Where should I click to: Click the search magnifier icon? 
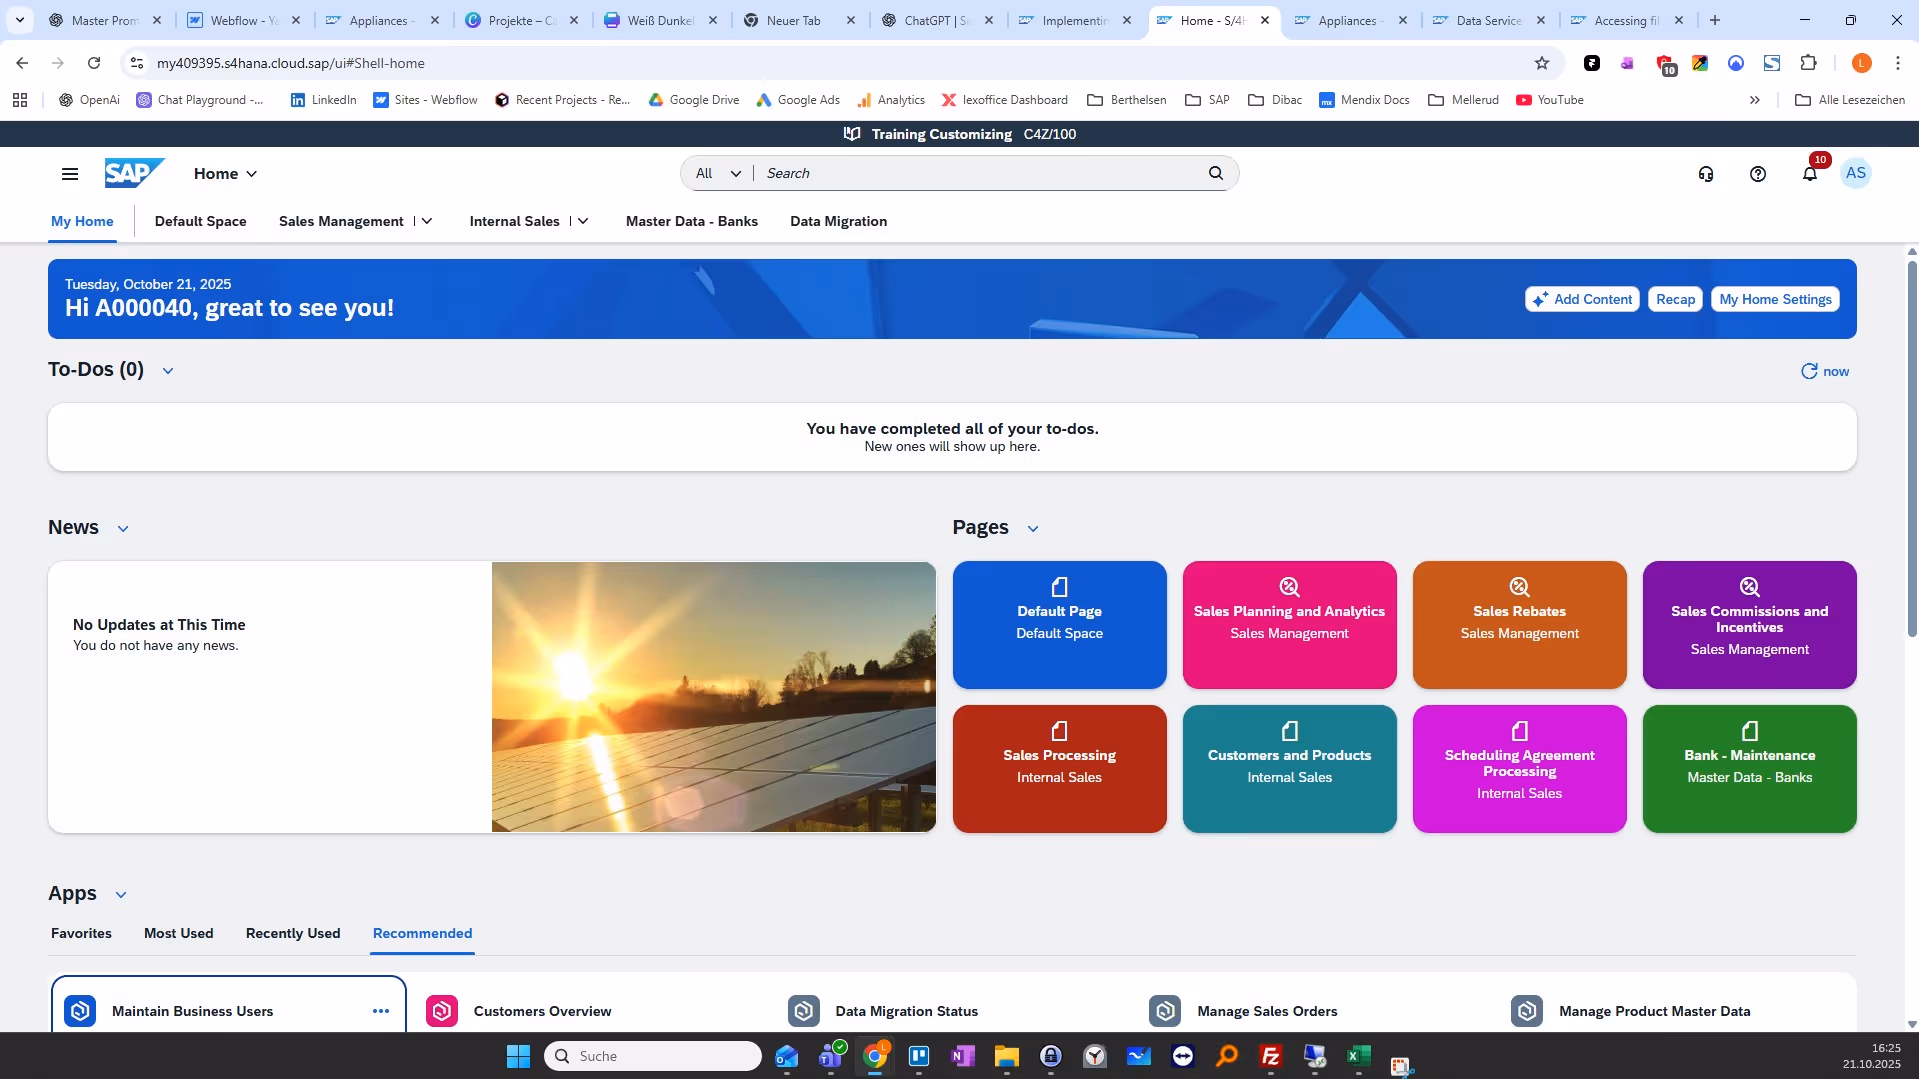[x=1215, y=173]
